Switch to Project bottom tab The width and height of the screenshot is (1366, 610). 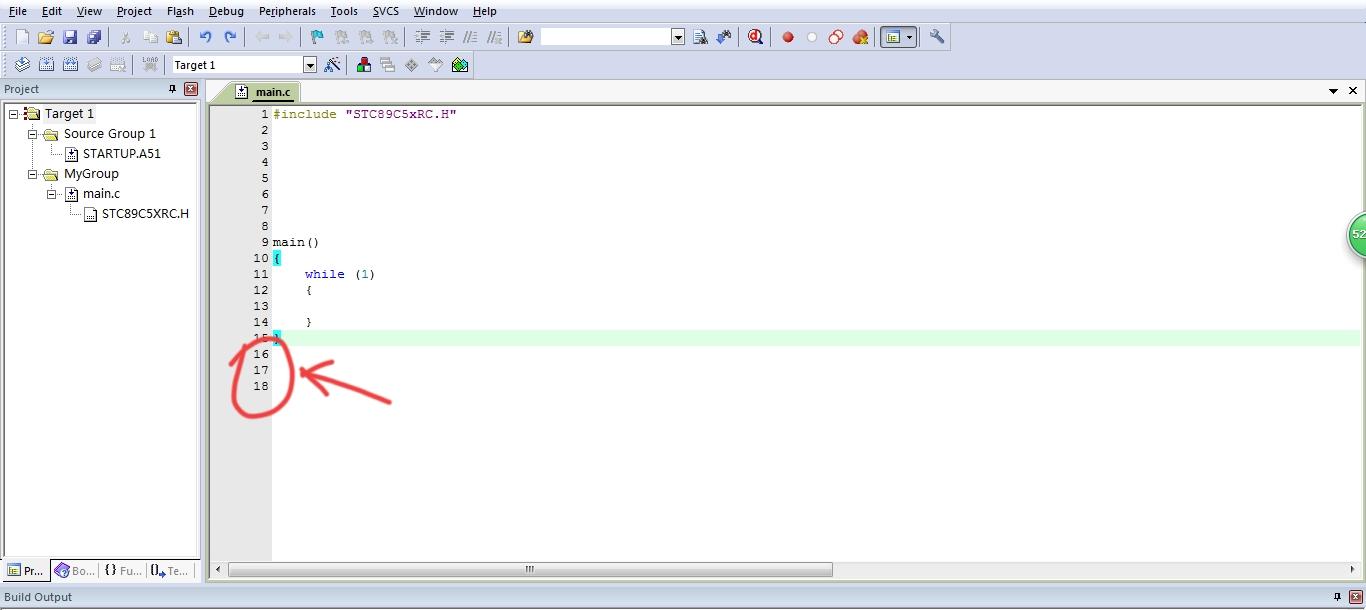pyautogui.click(x=26, y=571)
